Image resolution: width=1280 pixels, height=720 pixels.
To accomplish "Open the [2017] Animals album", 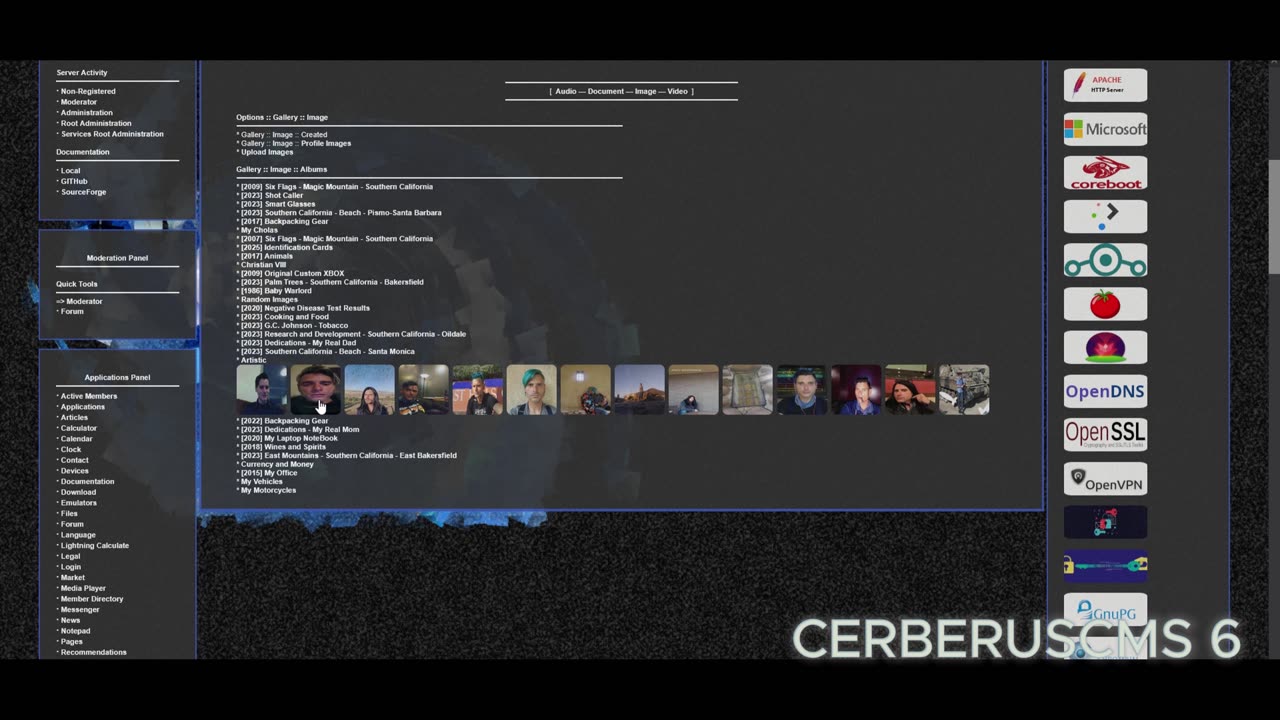I will 267,256.
